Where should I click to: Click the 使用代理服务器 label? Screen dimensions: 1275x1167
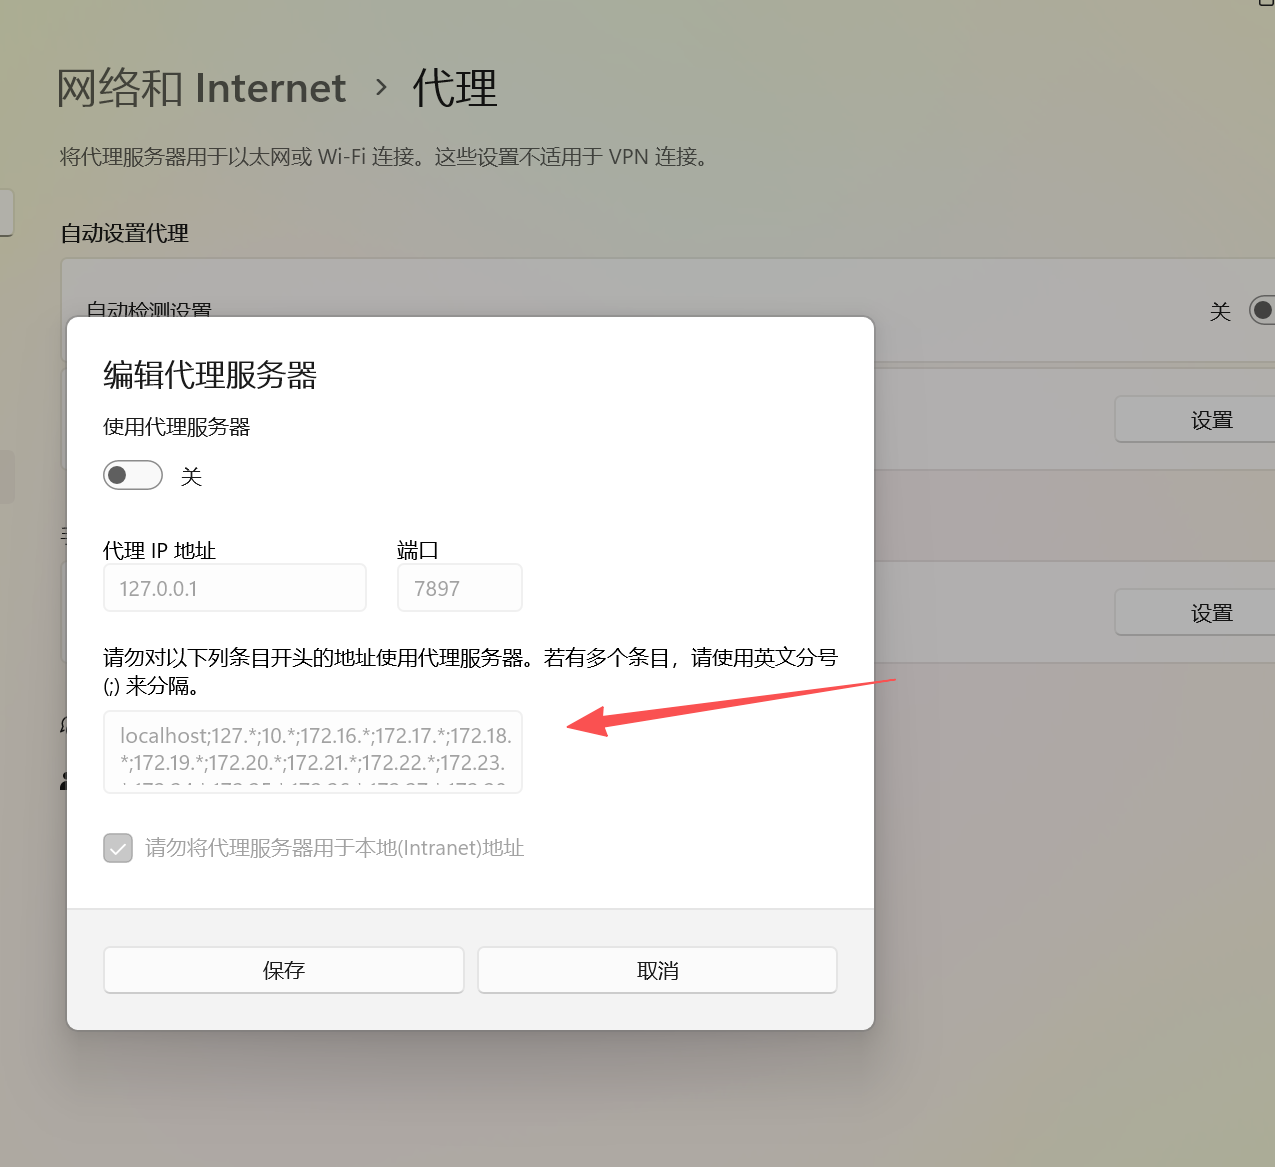pyautogui.click(x=177, y=427)
